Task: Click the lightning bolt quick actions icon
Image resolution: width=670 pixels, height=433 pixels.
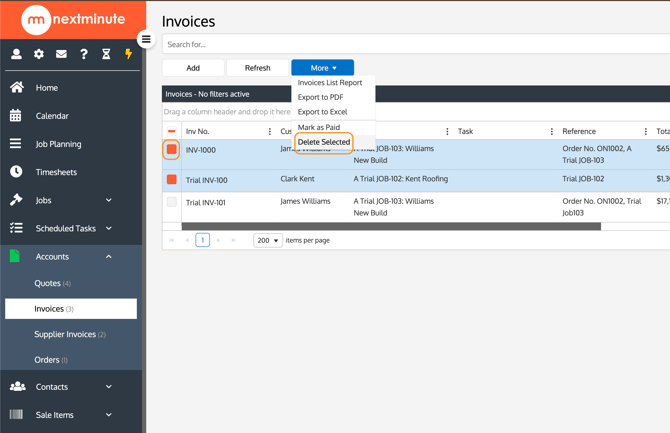Action: [x=128, y=54]
